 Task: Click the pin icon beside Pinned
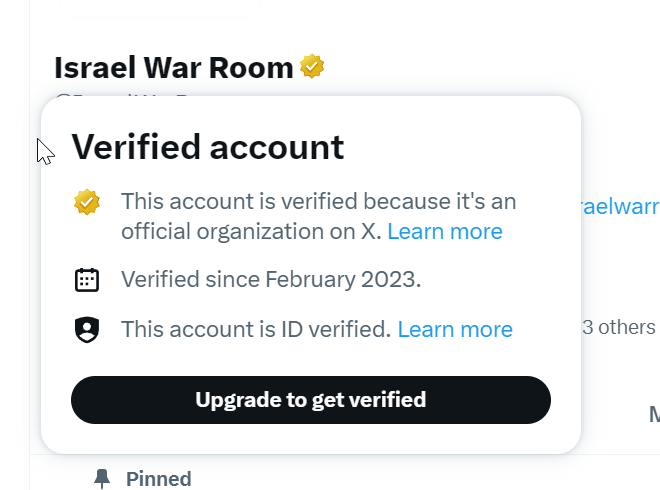(101, 479)
